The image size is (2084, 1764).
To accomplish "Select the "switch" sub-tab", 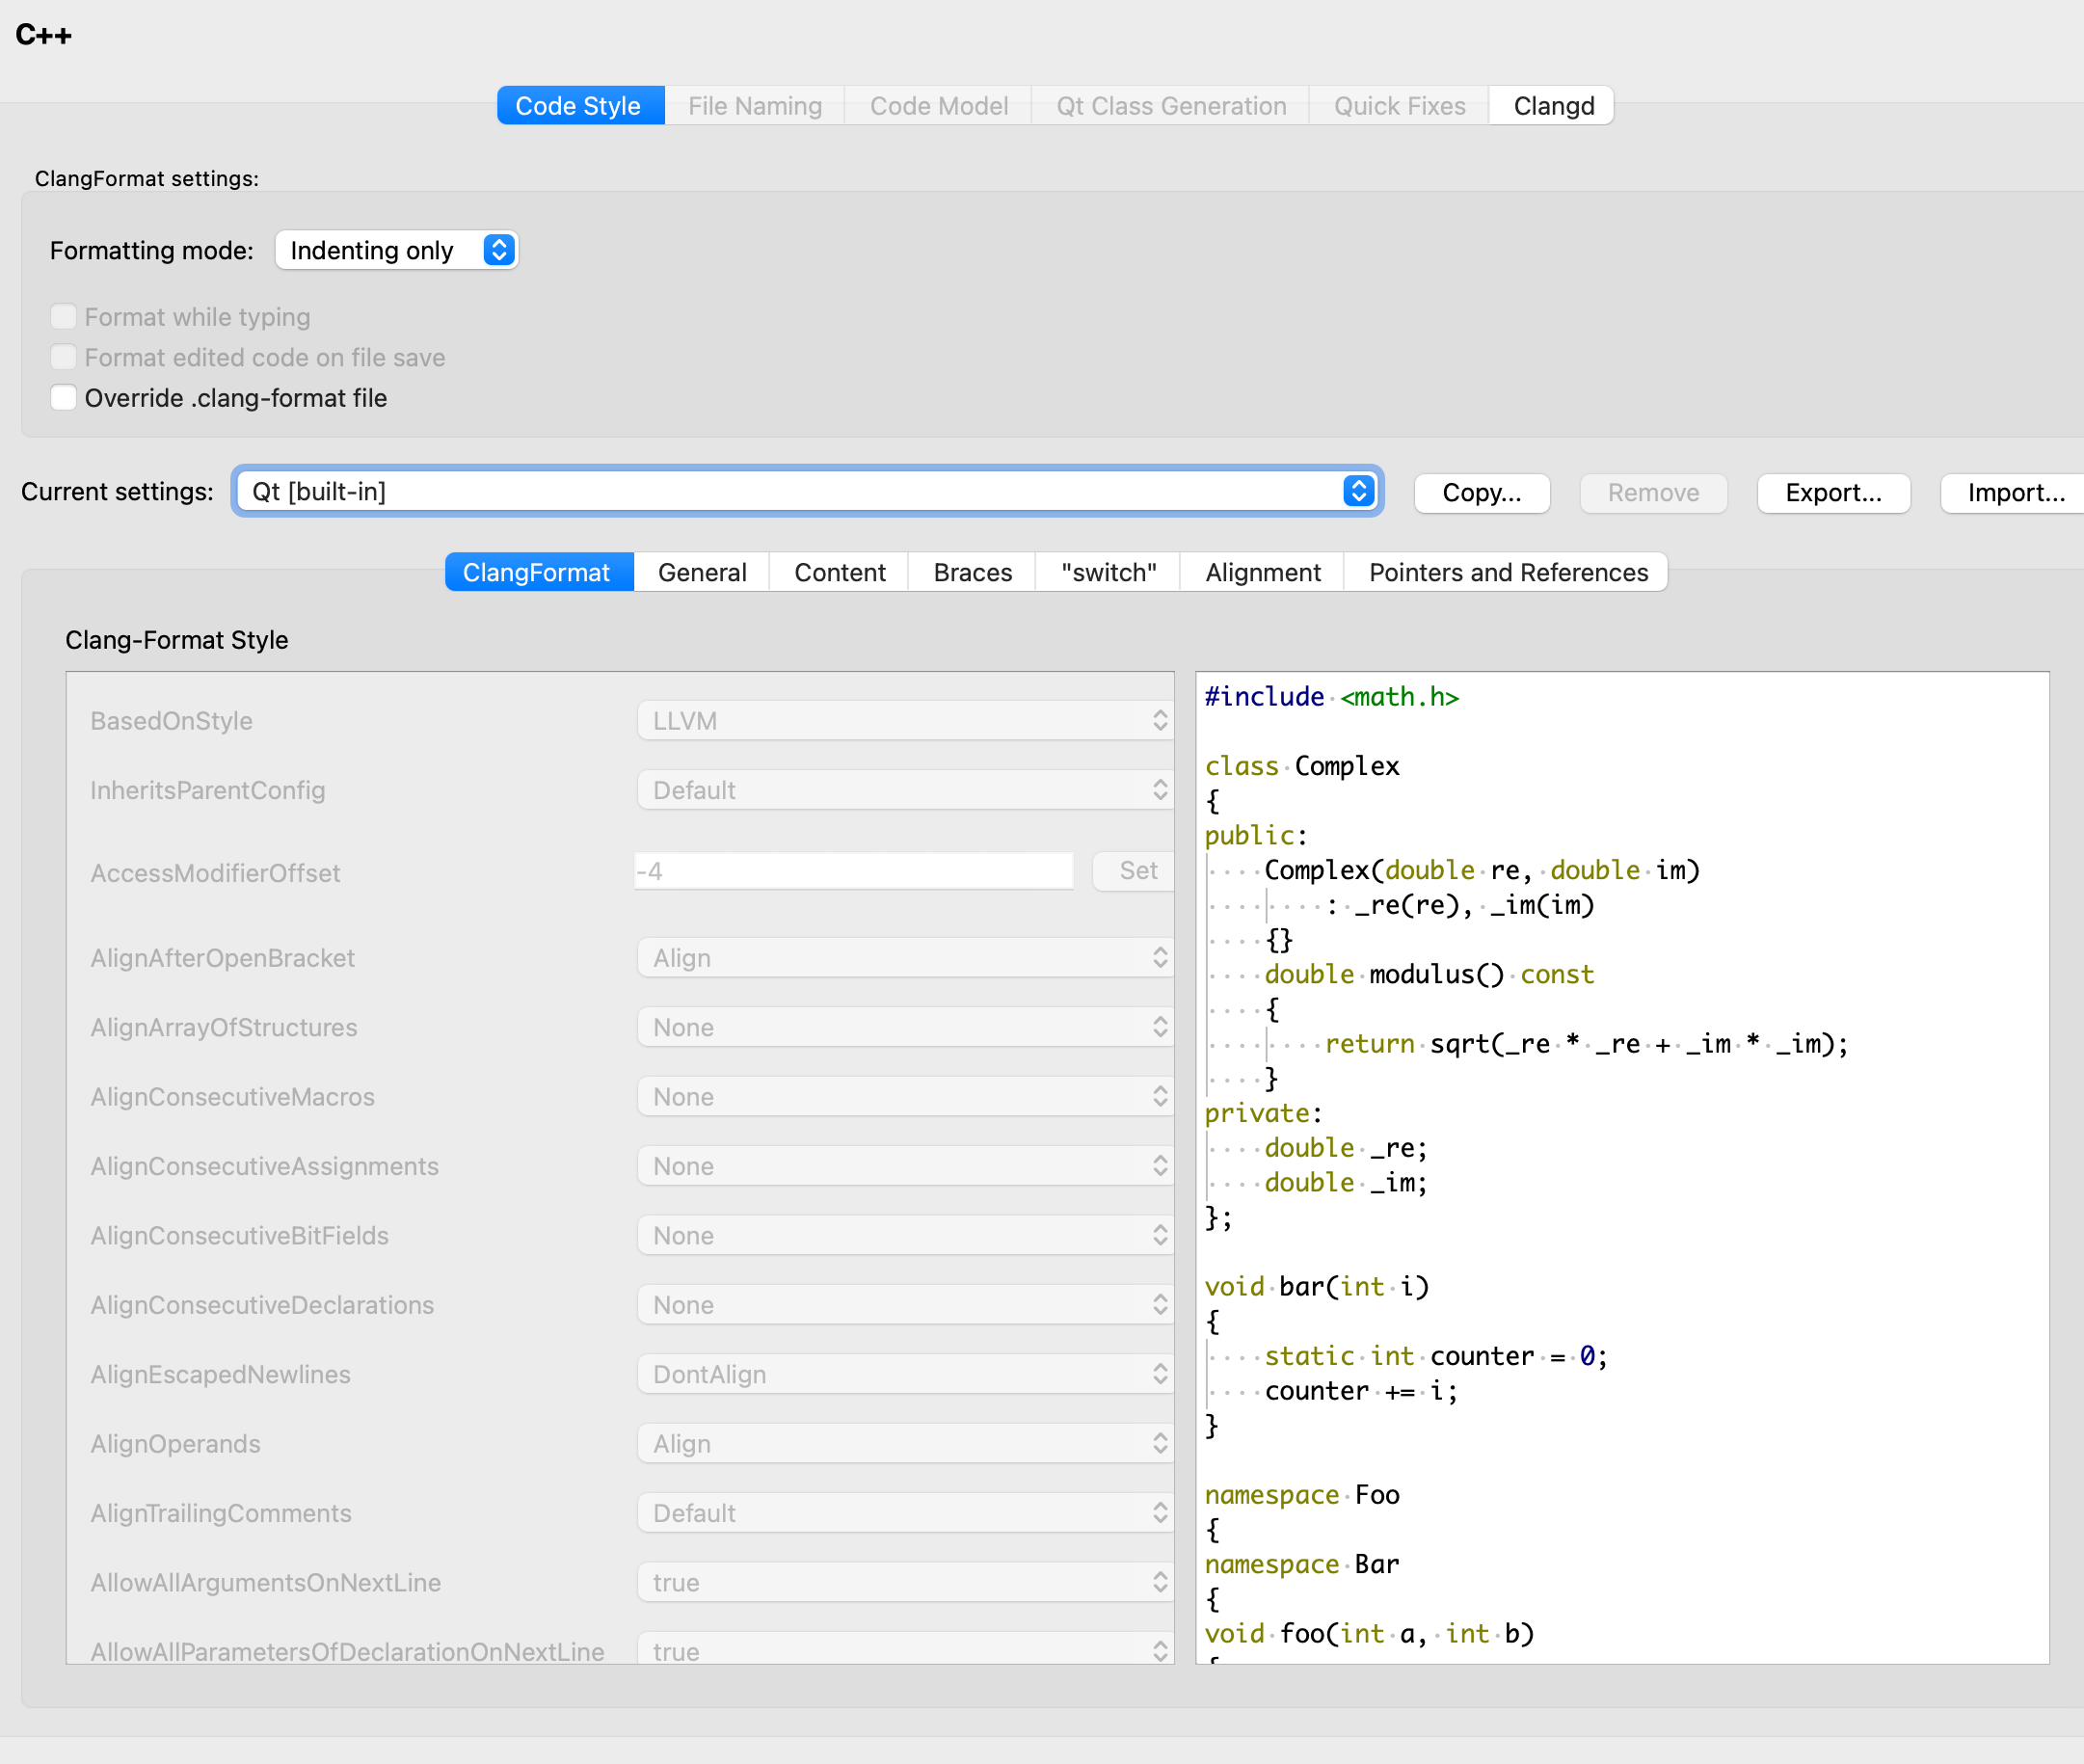I will [1108, 572].
